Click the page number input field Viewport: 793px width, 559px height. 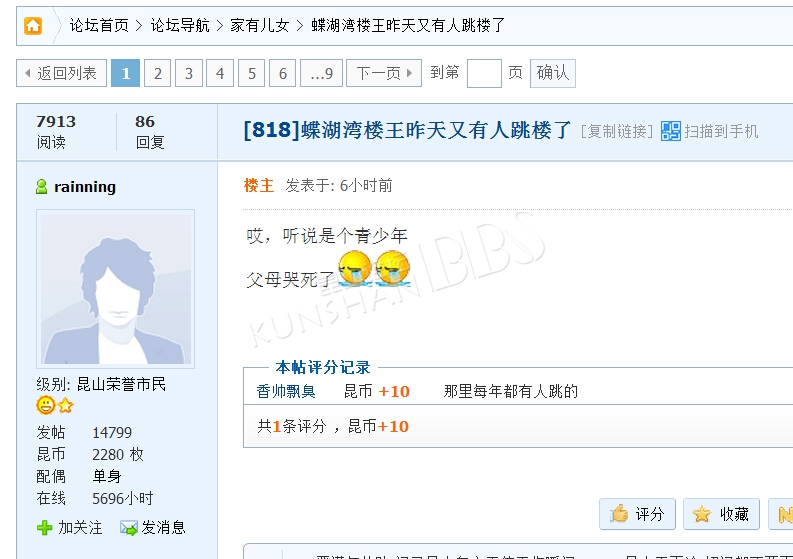(x=484, y=73)
